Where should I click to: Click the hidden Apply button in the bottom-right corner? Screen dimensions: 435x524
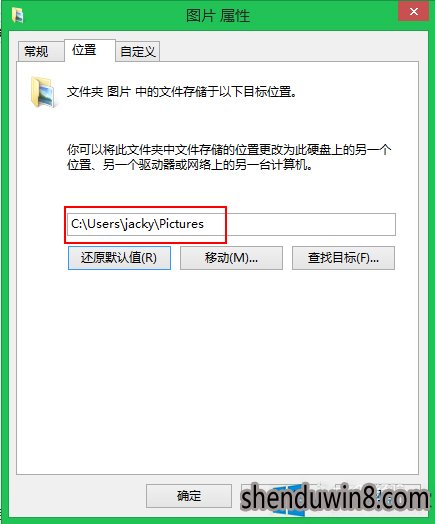click(378, 496)
